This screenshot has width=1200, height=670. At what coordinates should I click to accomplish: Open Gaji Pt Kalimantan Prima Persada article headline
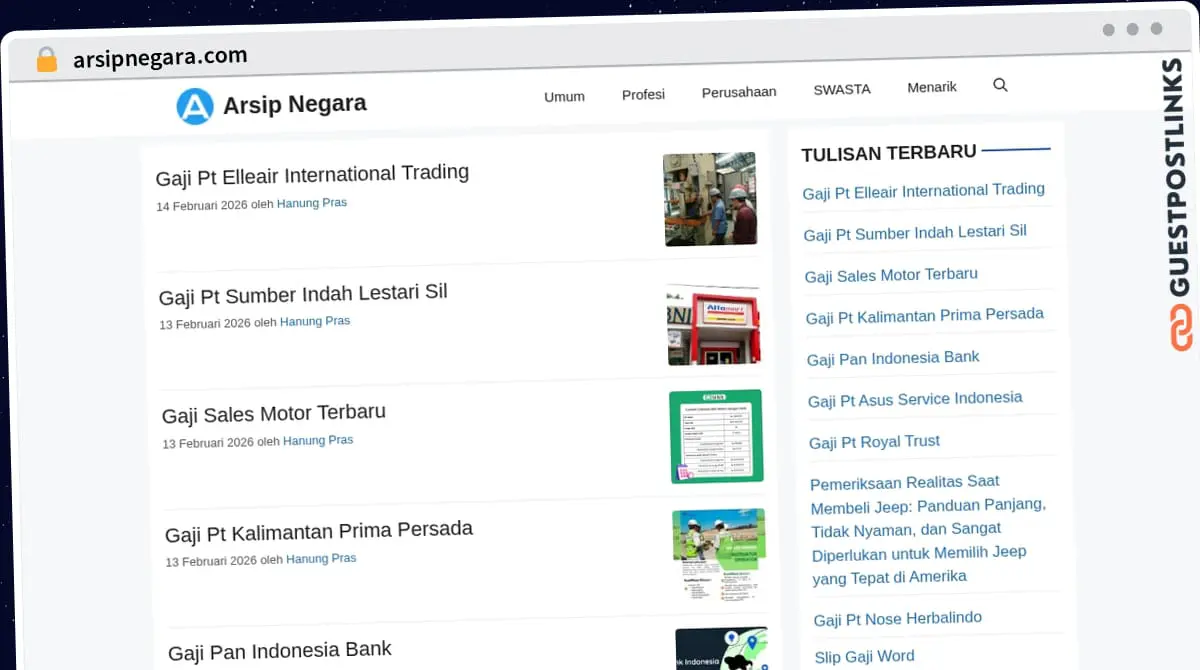[318, 530]
